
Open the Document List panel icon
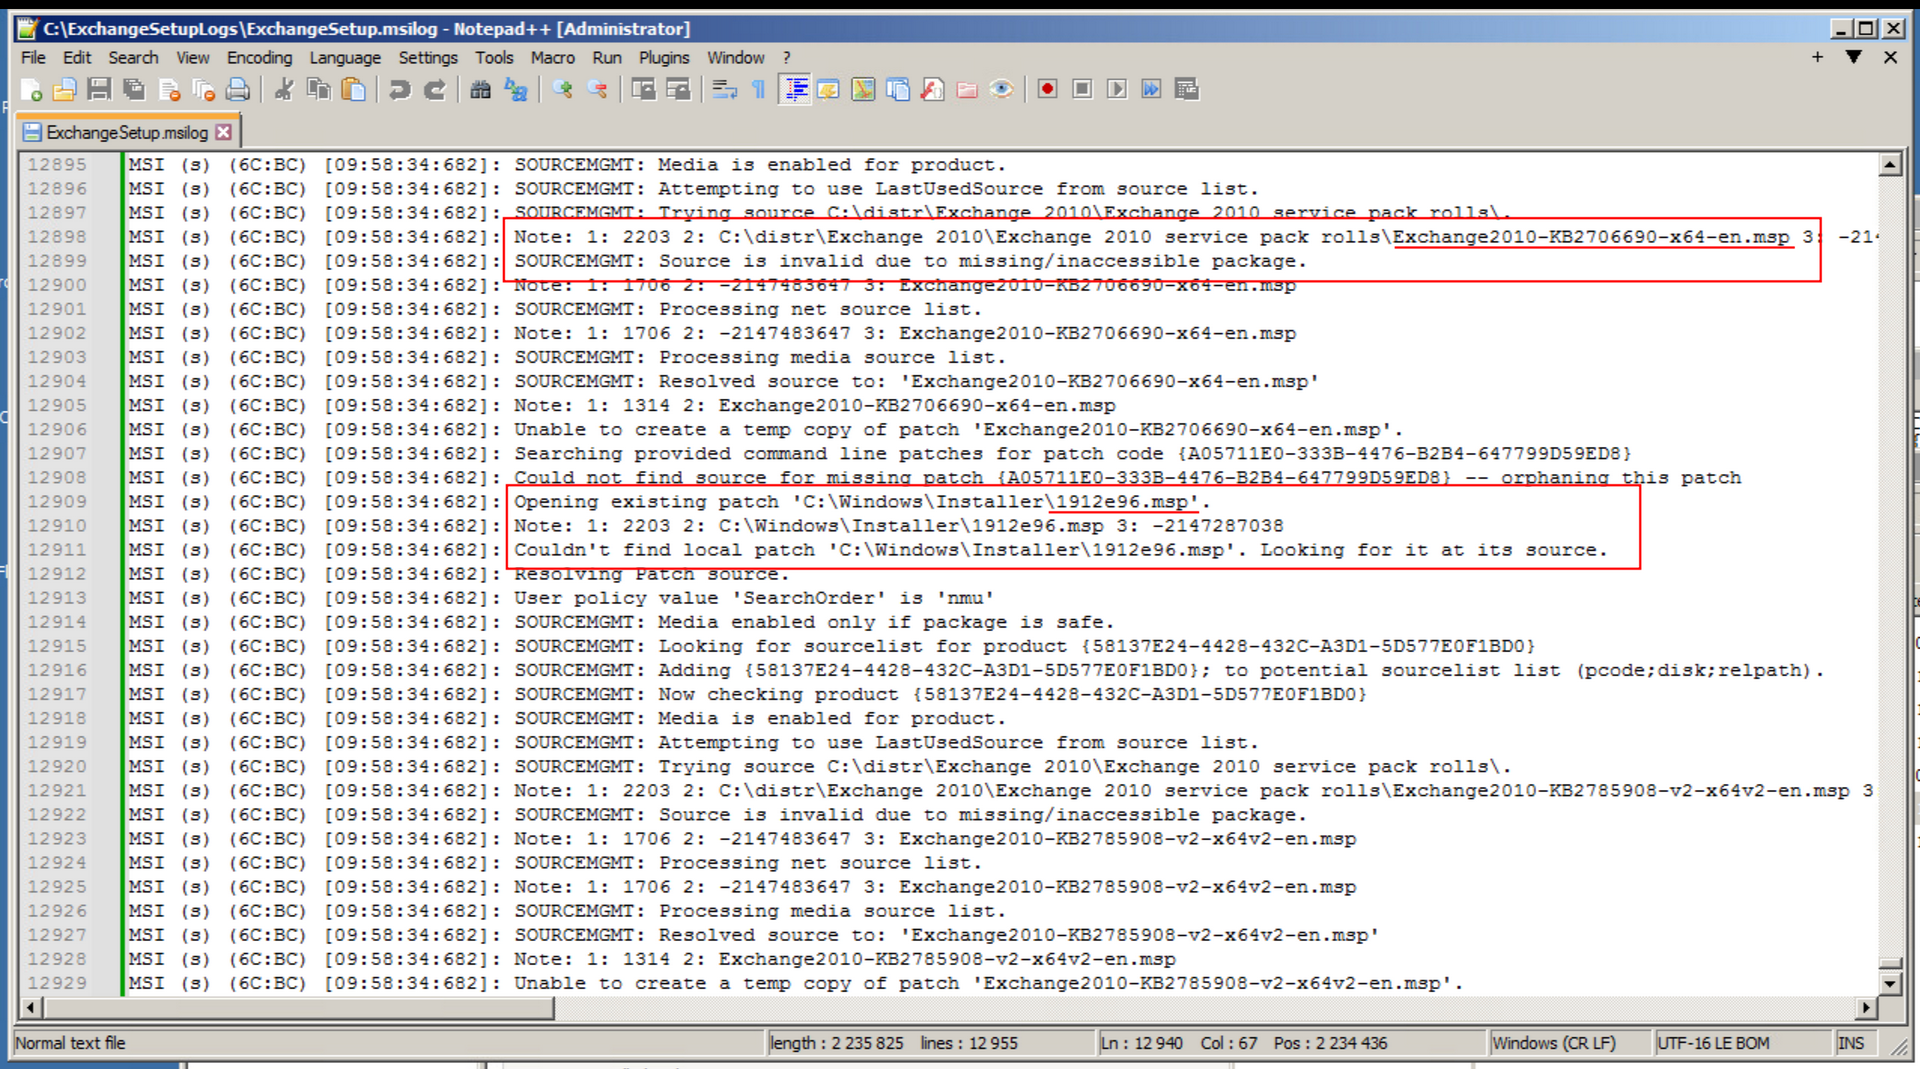[898, 90]
